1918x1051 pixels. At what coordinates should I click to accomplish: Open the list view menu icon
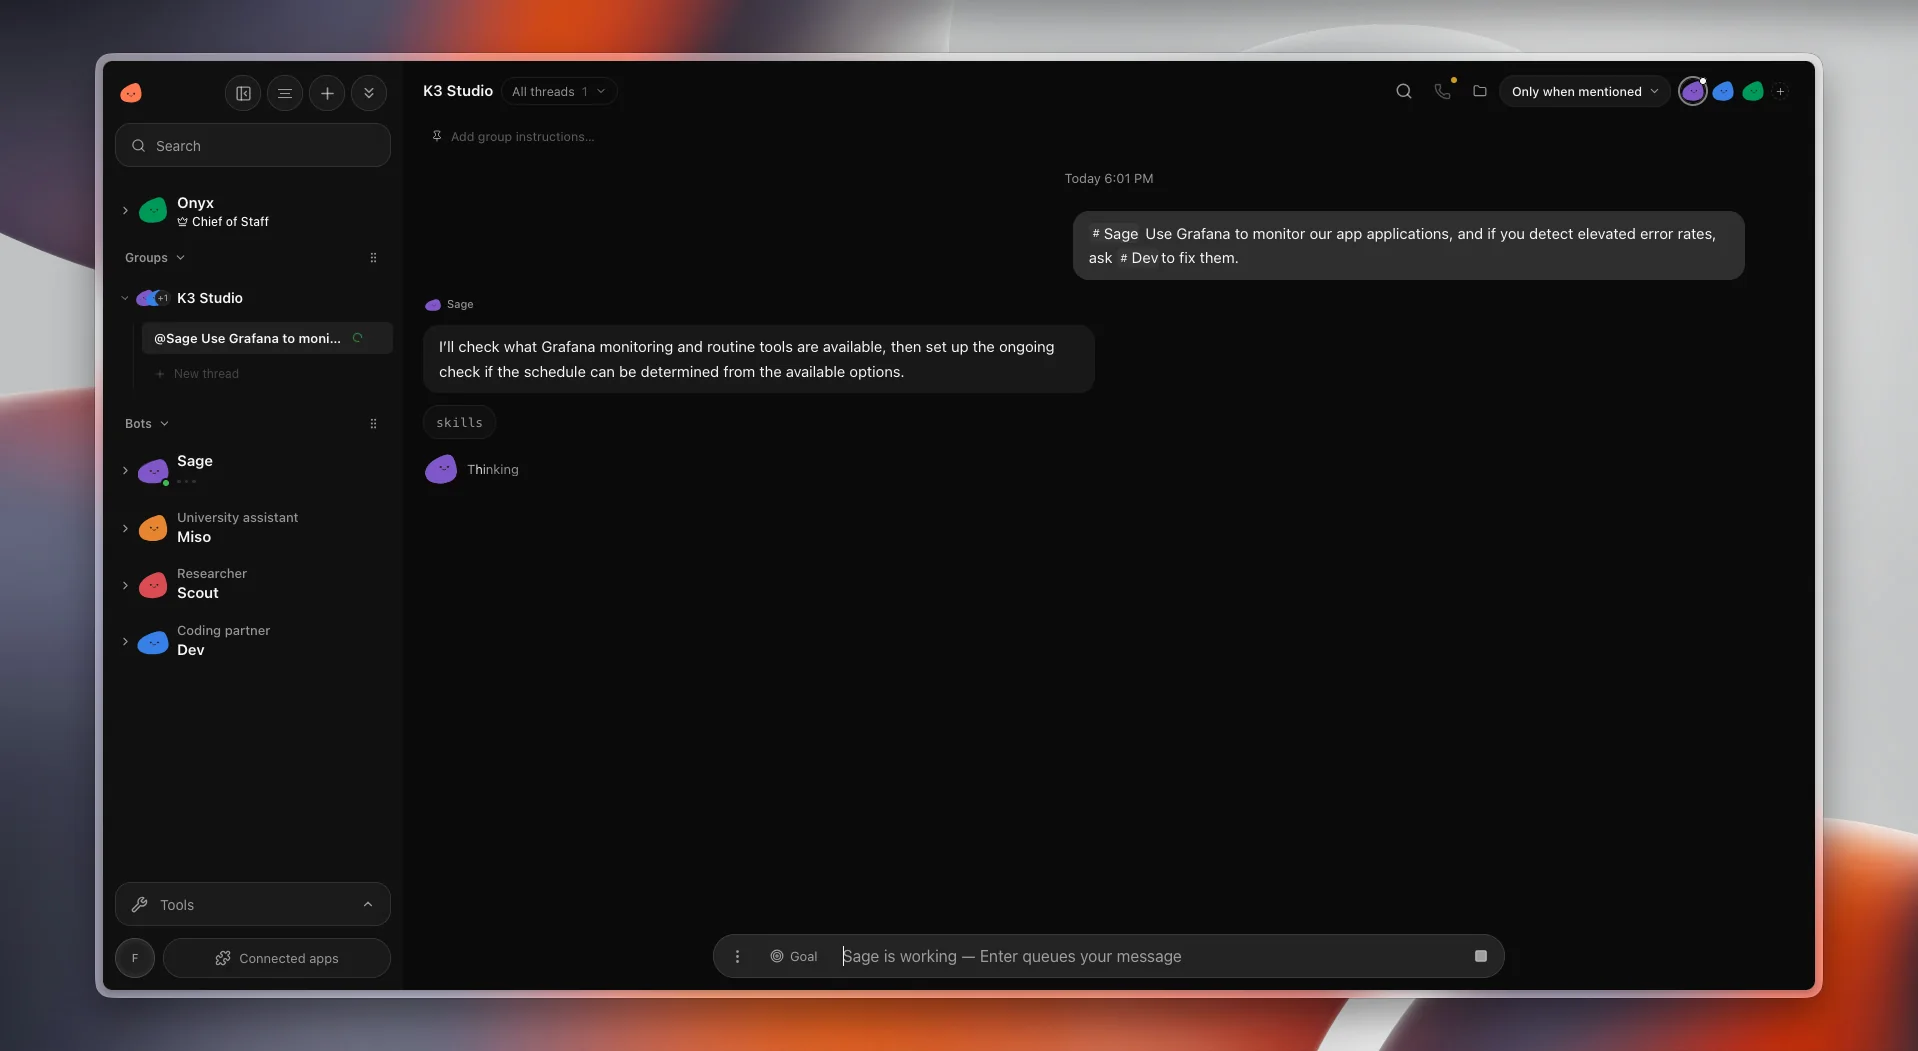[285, 93]
